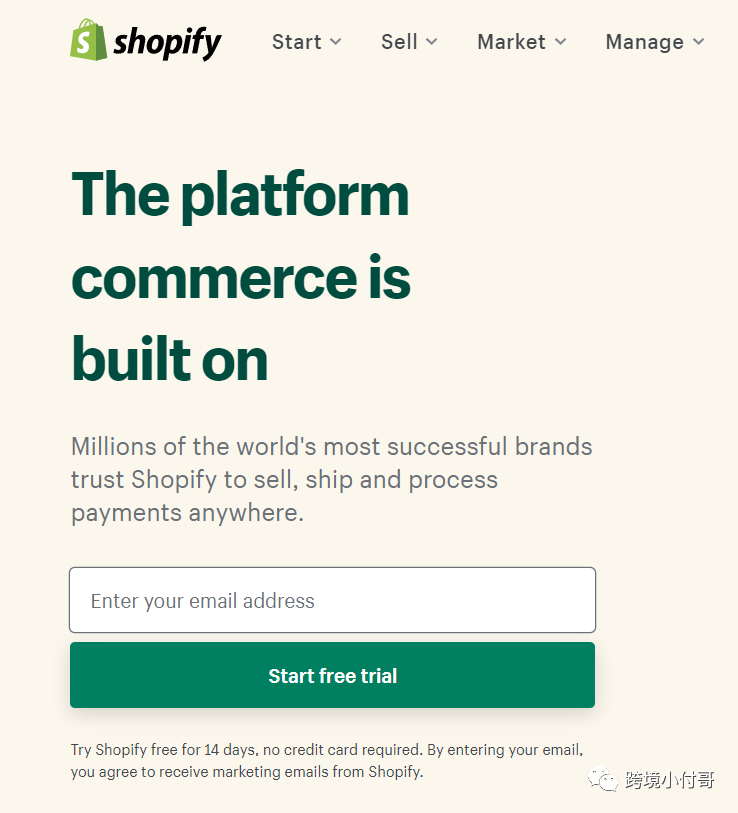This screenshot has height=813, width=738.
Task: Open the Manage navigation menu
Action: [644, 42]
